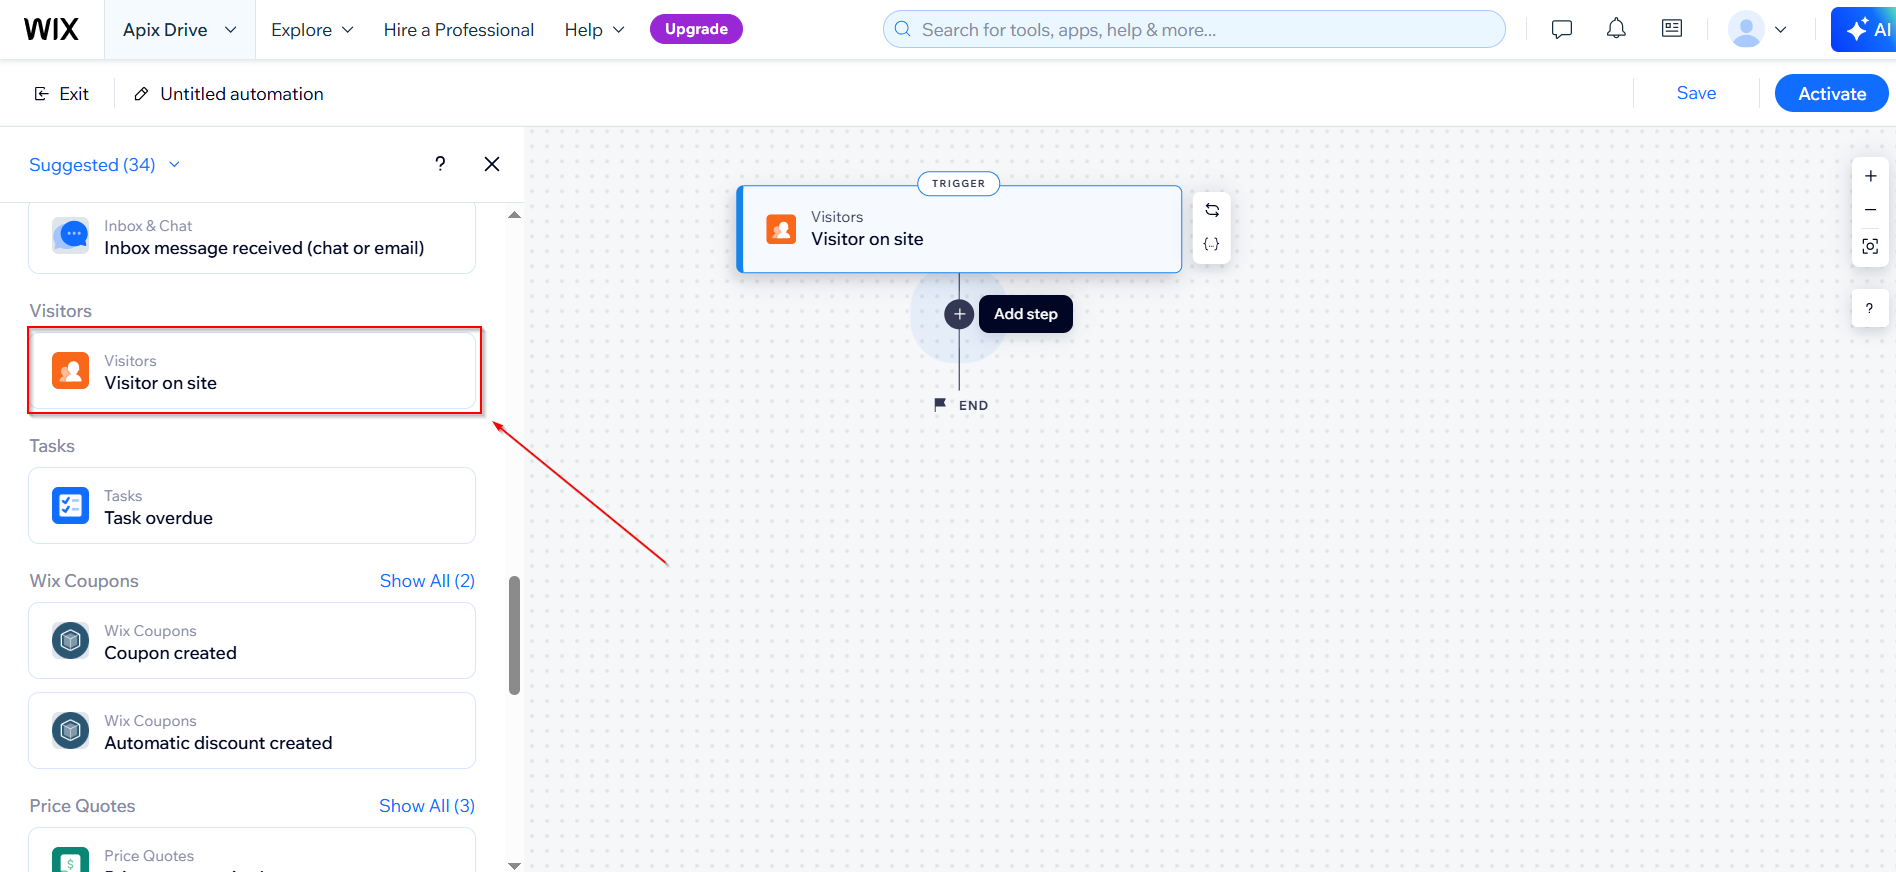This screenshot has width=1896, height=872.
Task: Click the orange Visitors icon in list
Action: (x=71, y=371)
